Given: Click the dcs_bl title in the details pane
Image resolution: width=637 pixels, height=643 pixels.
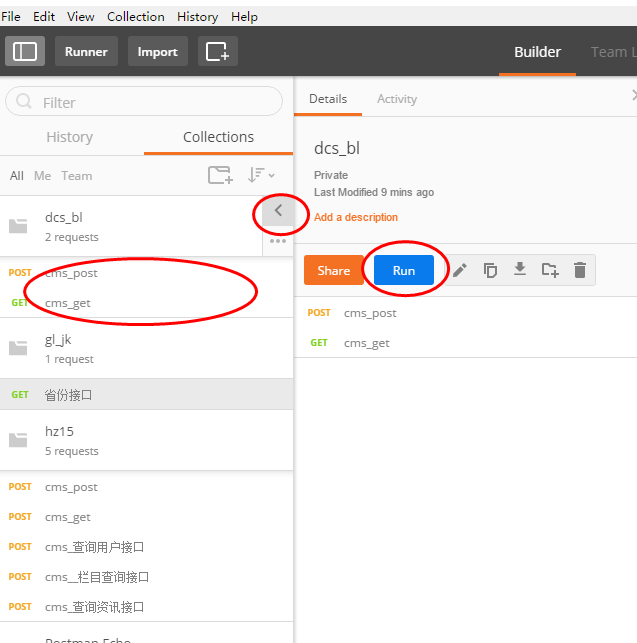Looking at the screenshot, I should [x=337, y=148].
